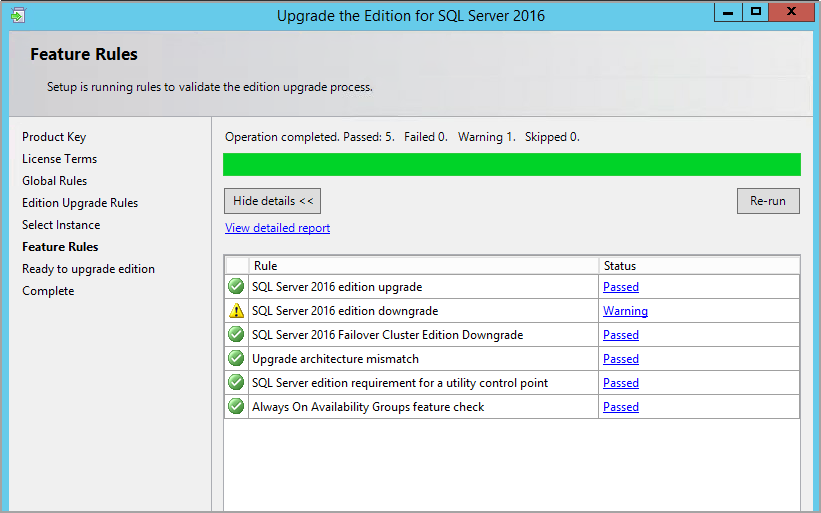Click the green progress bar
Image resolution: width=821 pixels, height=513 pixels.
click(511, 165)
